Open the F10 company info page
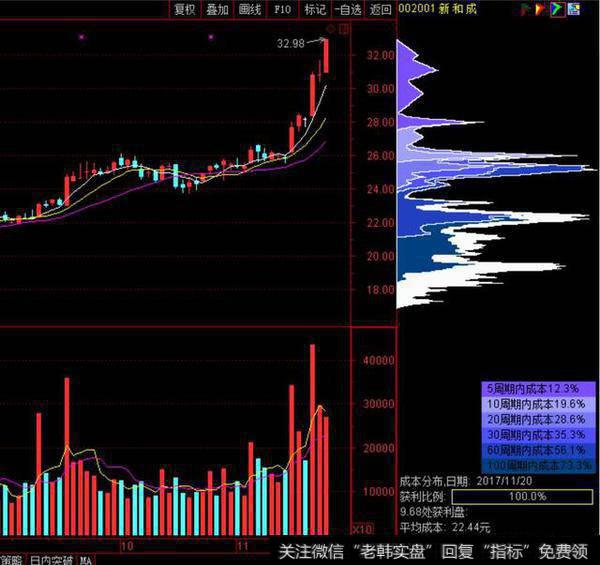Image resolution: width=600 pixels, height=565 pixels. click(x=282, y=9)
